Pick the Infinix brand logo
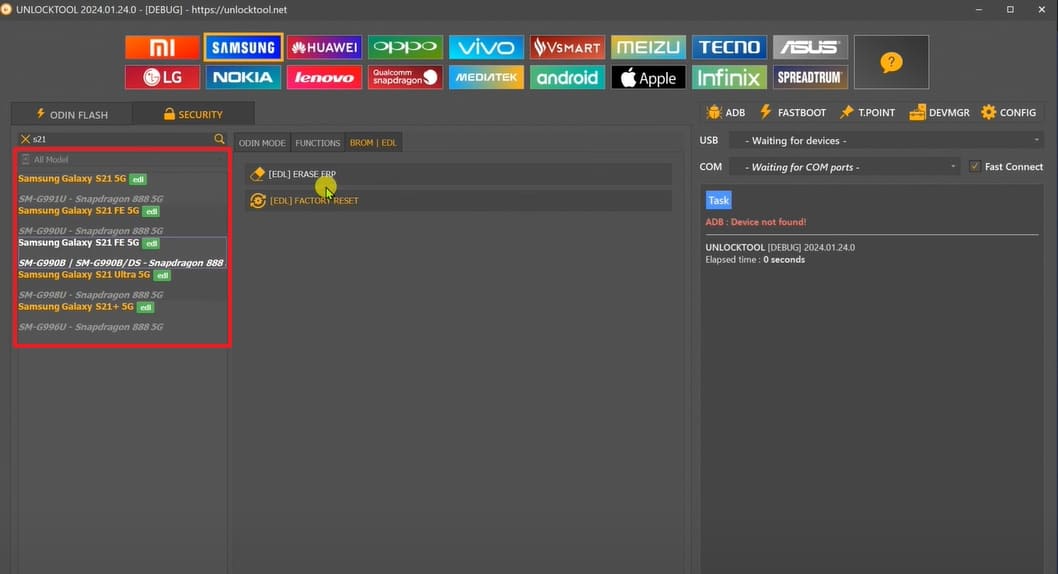The height and width of the screenshot is (574, 1058). click(729, 78)
